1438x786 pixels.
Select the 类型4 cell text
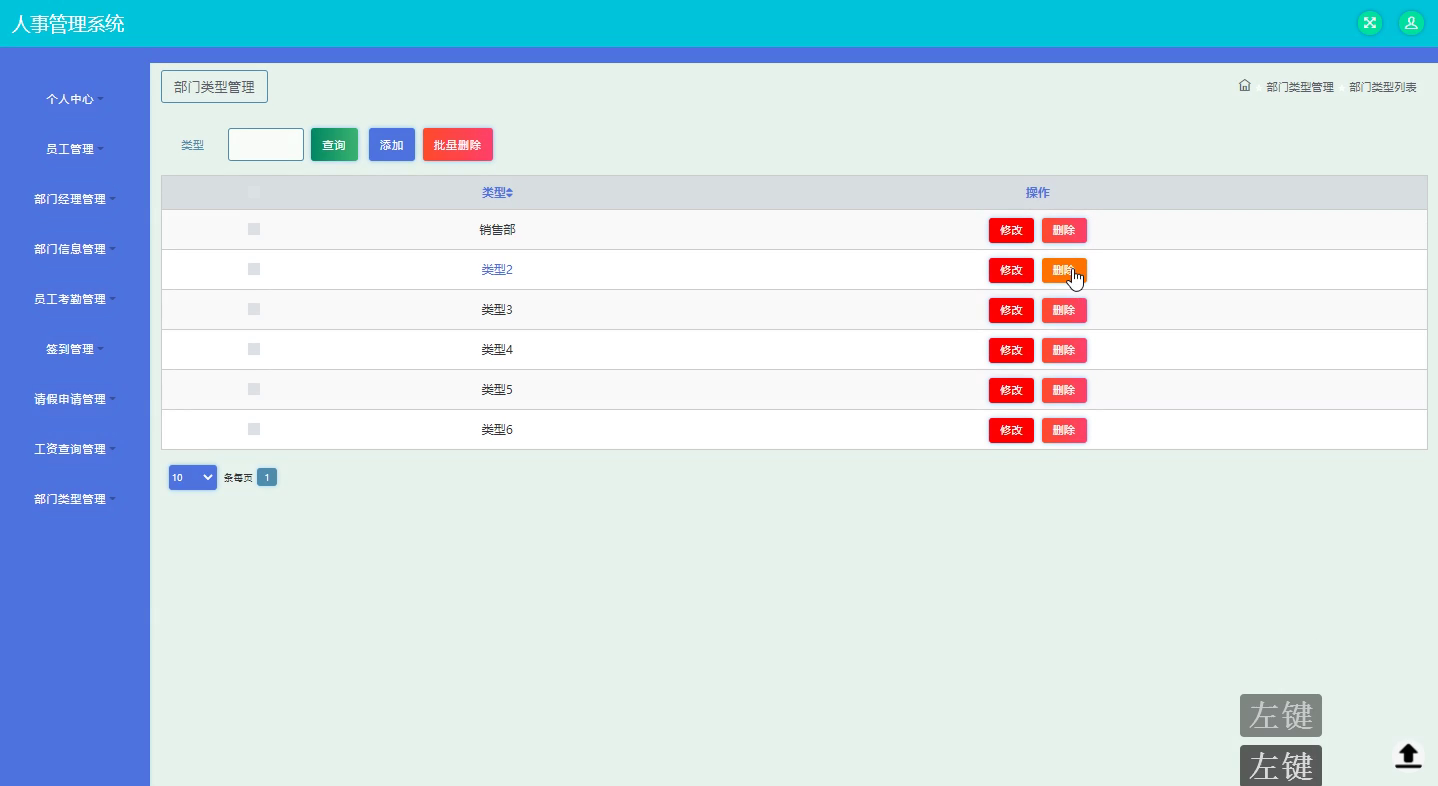pos(497,349)
